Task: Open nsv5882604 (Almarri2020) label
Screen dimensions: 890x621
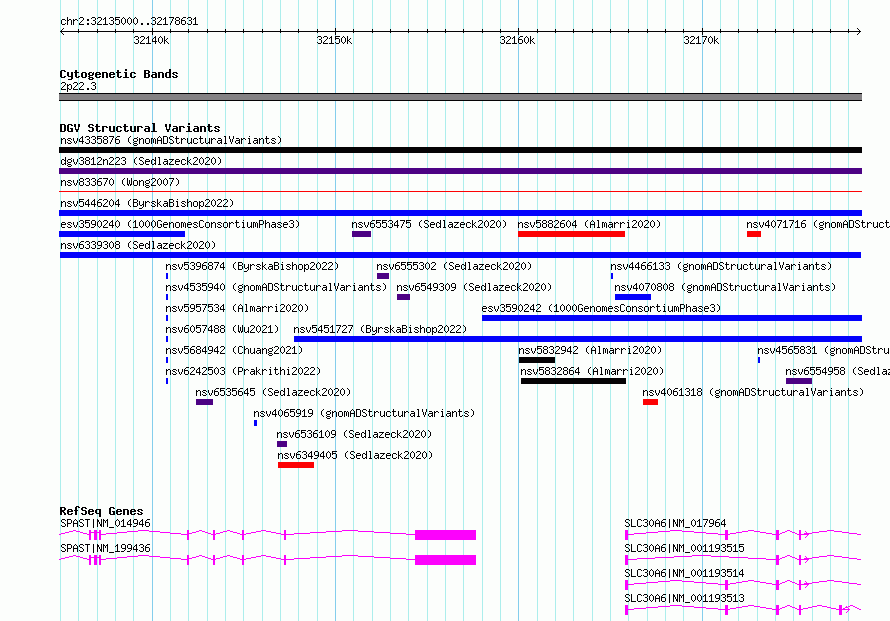Action: 589,224
